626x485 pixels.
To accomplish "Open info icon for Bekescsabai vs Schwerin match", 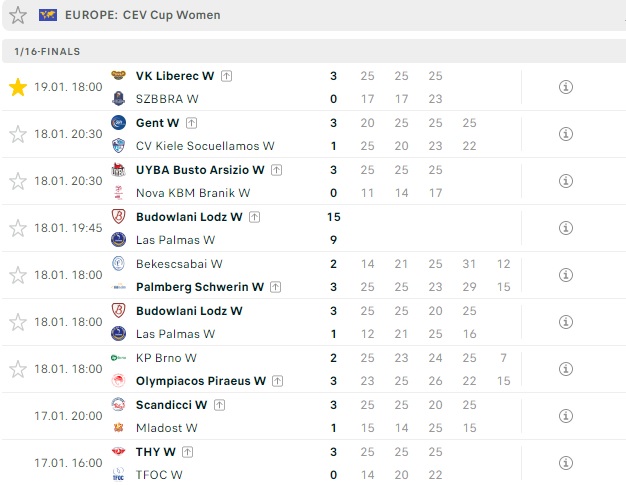I will (566, 275).
